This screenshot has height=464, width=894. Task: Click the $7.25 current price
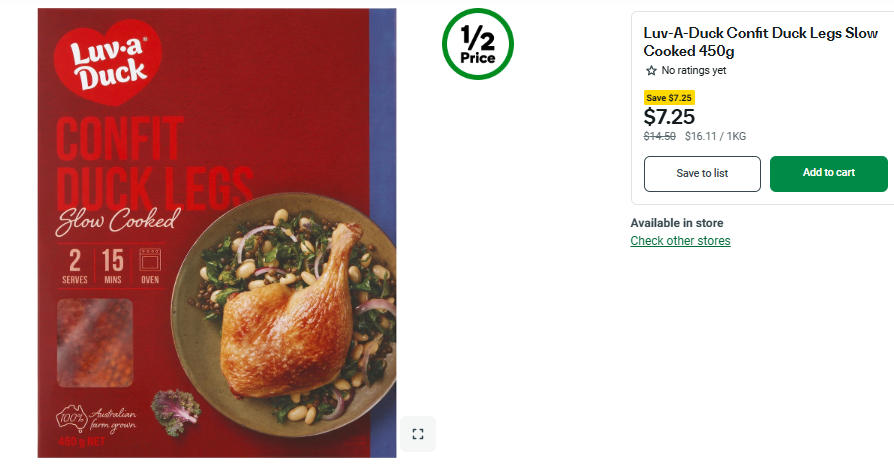[x=669, y=117]
